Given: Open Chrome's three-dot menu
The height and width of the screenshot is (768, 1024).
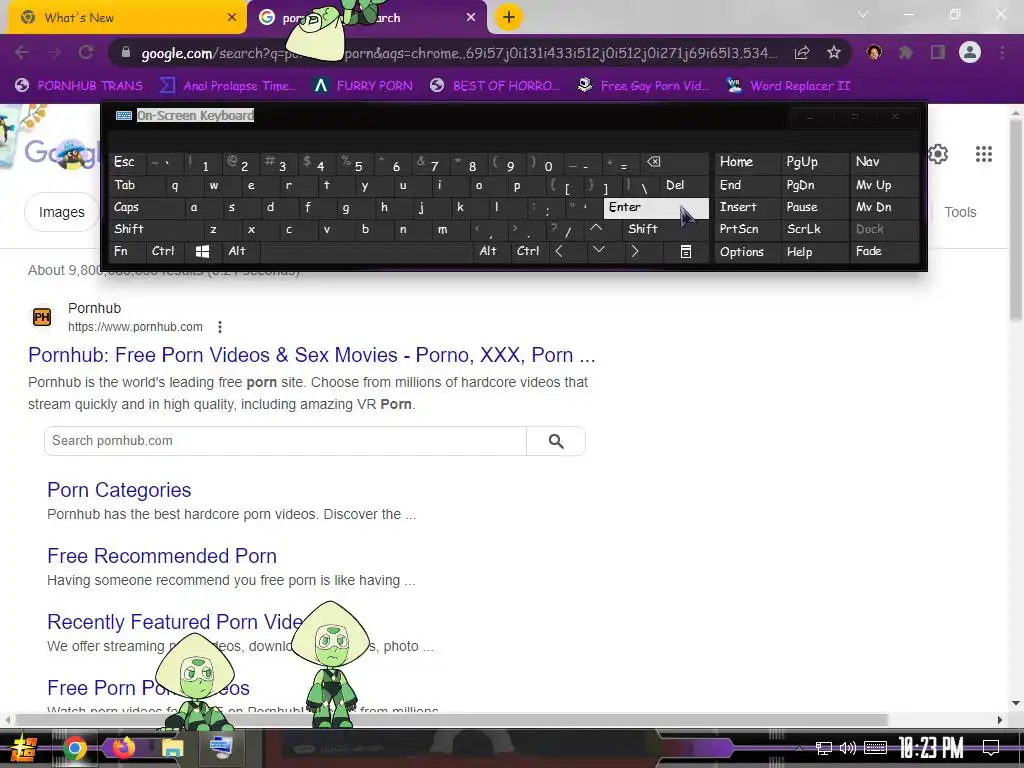Looking at the screenshot, I should [1002, 53].
